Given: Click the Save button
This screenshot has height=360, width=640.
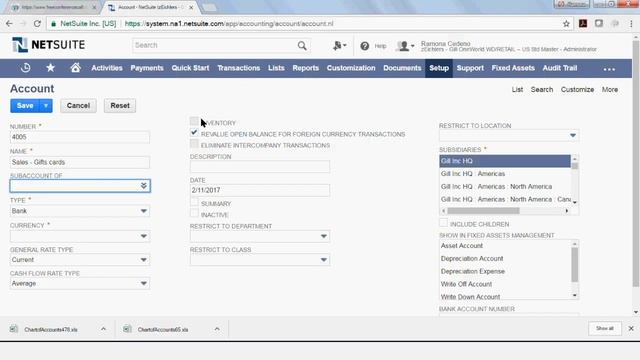Looking at the screenshot, I should (25, 106).
